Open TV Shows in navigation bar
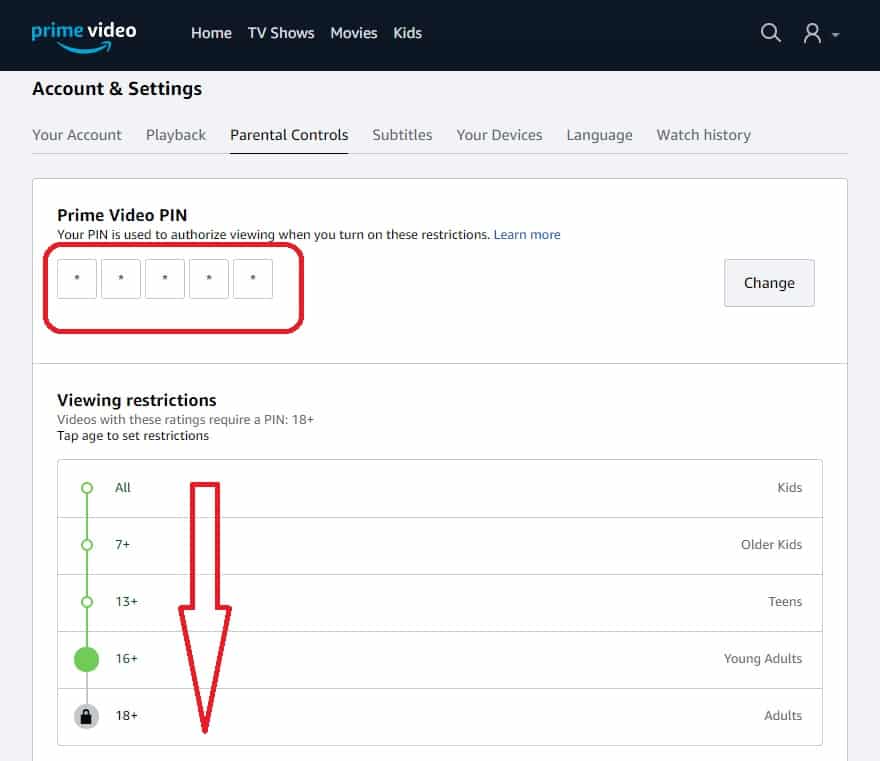This screenshot has width=880, height=761. pos(281,33)
